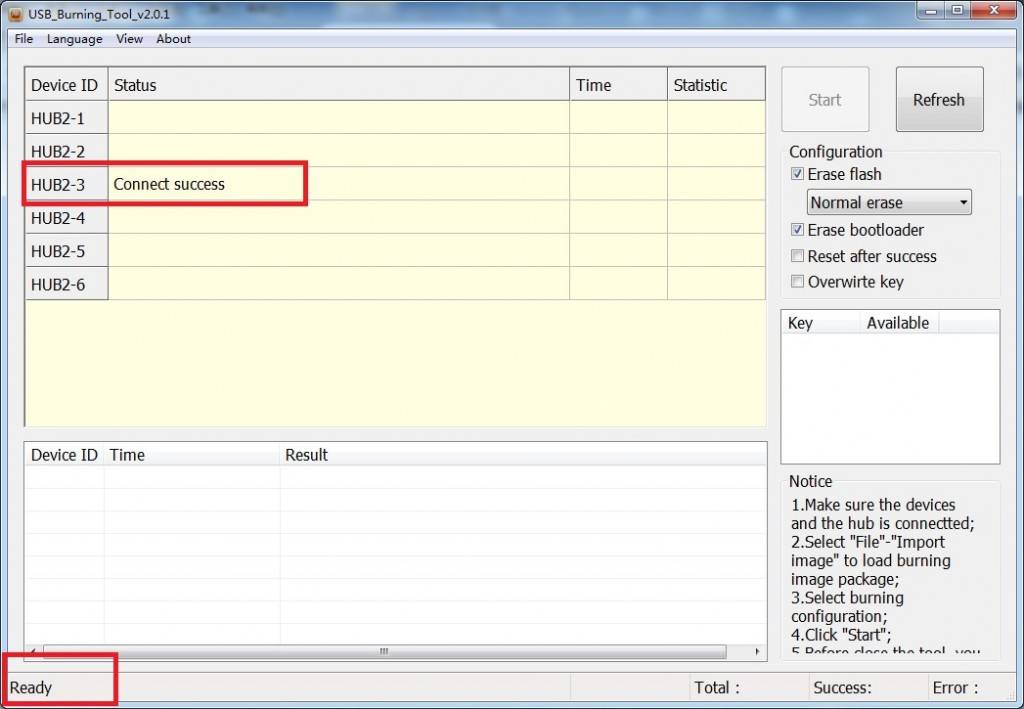Click the Key column header
Viewport: 1024px width, 709px height.
point(820,323)
